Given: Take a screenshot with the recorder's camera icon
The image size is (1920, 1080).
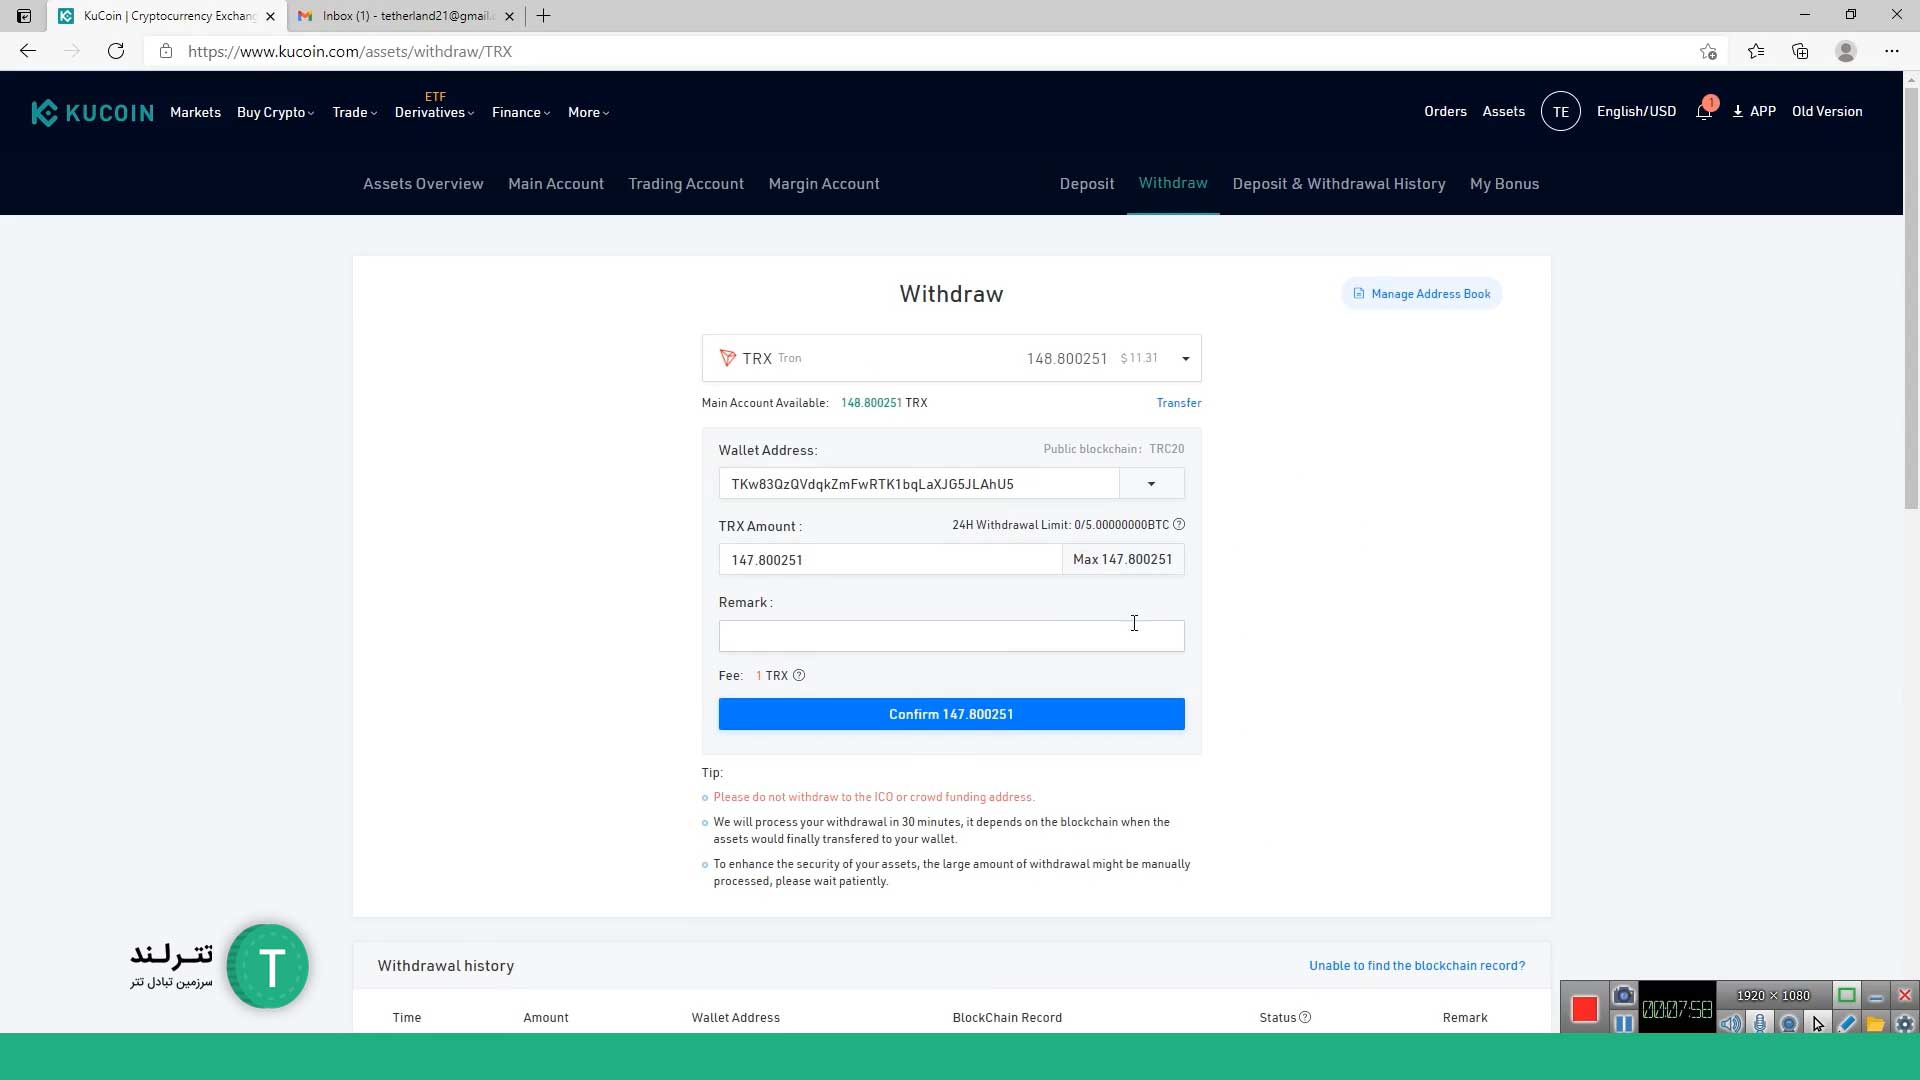Looking at the screenshot, I should 1623,995.
